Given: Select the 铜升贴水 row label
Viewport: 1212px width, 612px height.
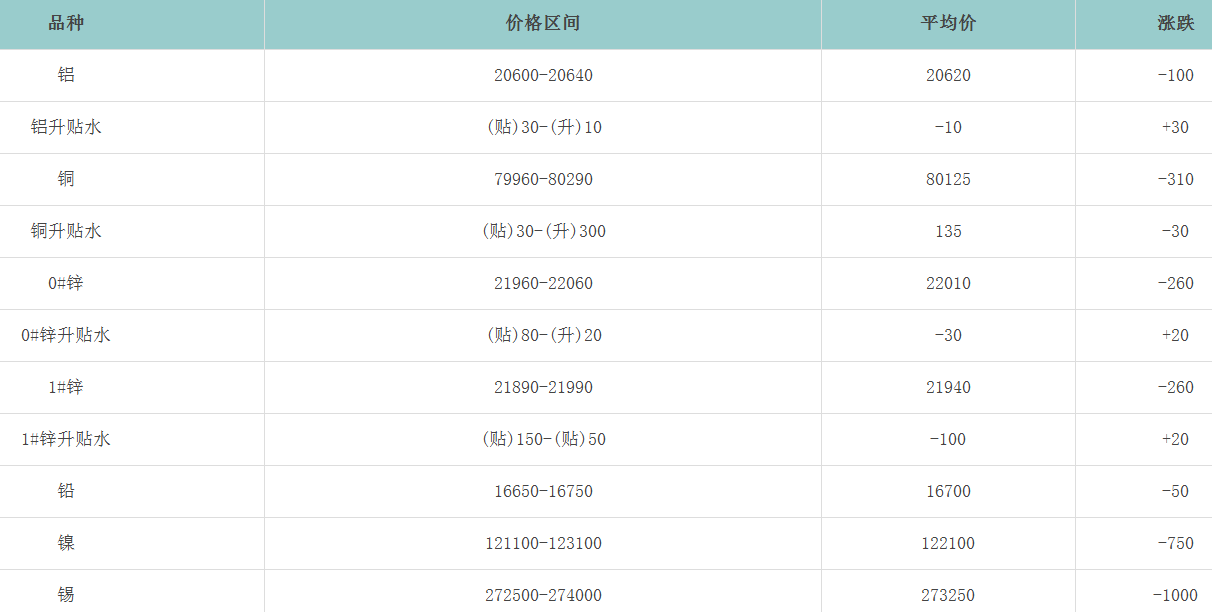Looking at the screenshot, I should (x=66, y=231).
